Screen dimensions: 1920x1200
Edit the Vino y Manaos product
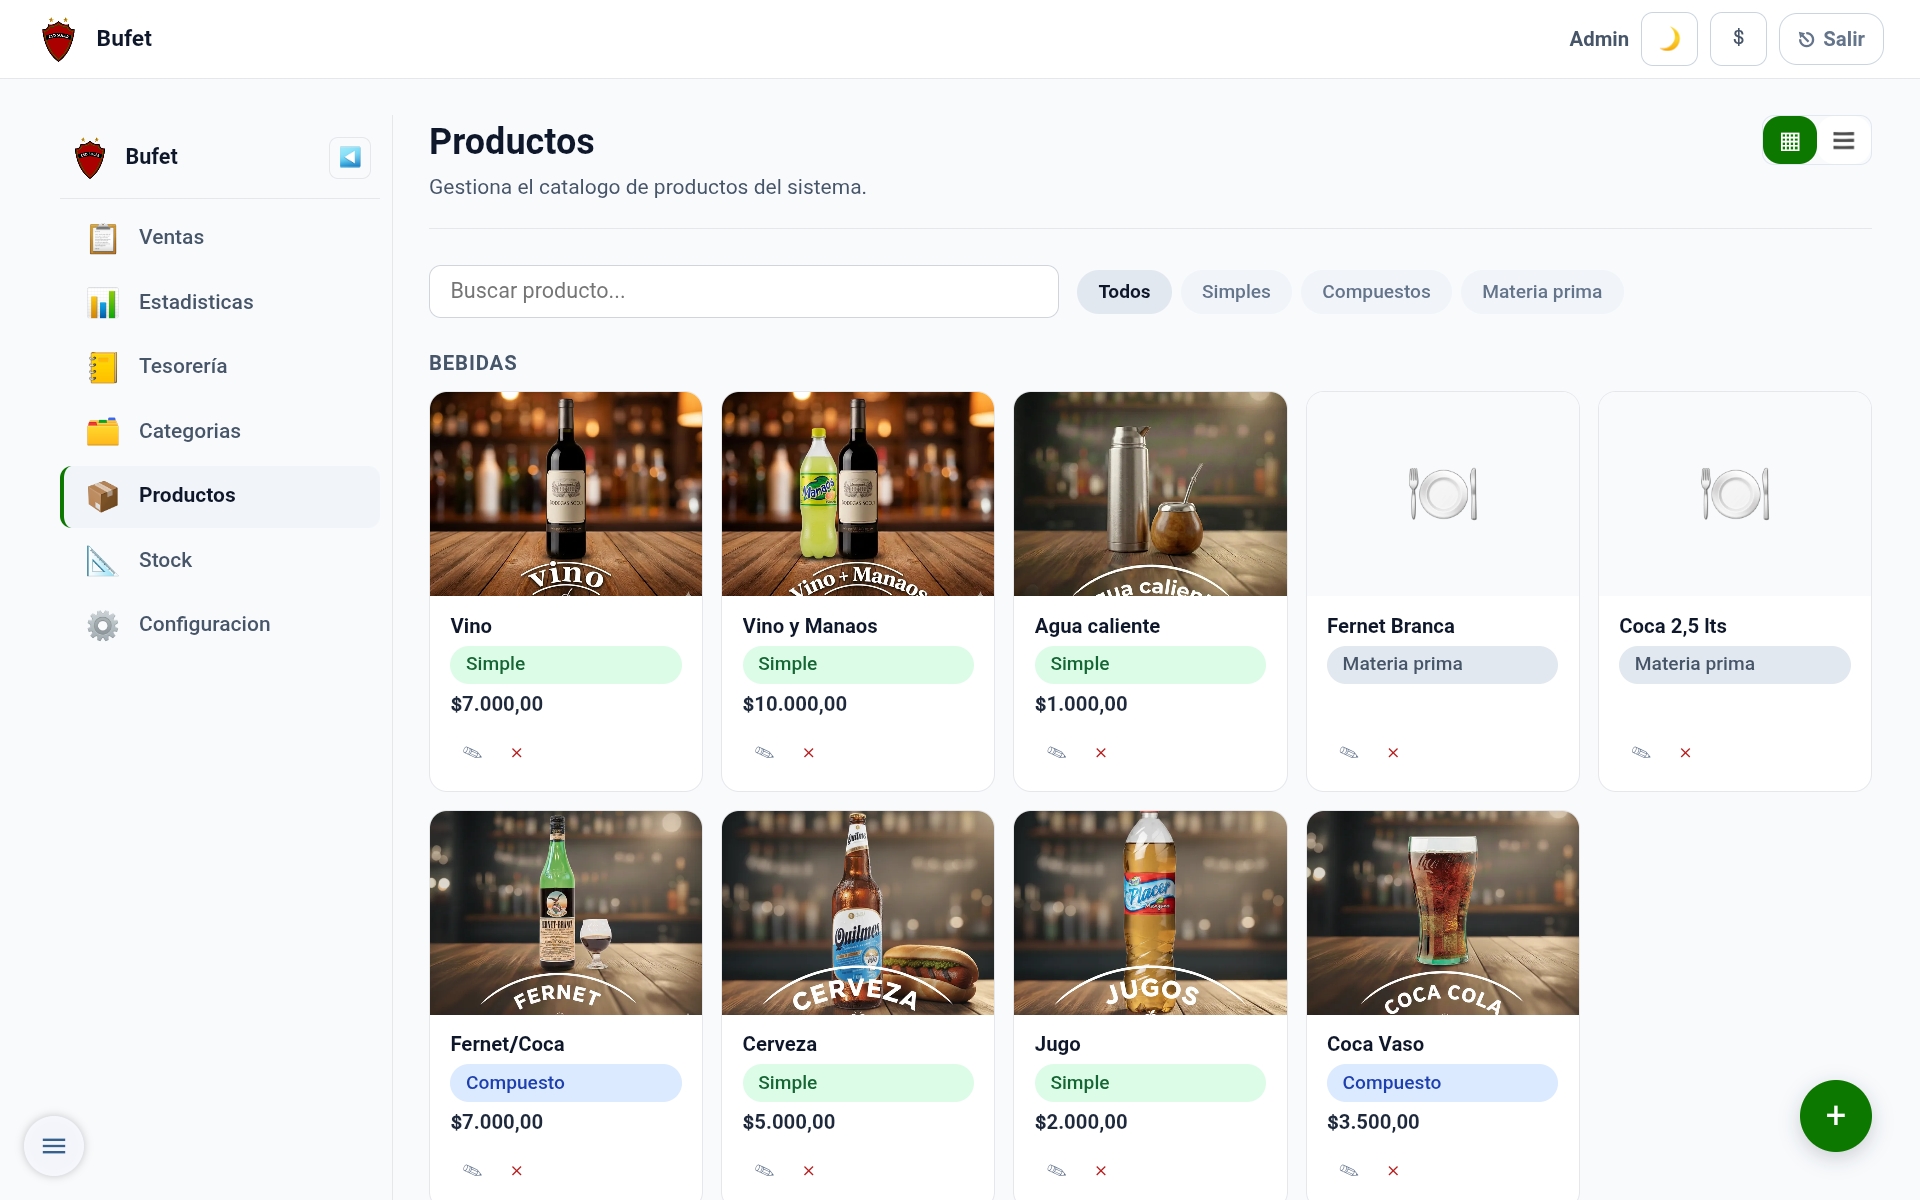pos(765,753)
